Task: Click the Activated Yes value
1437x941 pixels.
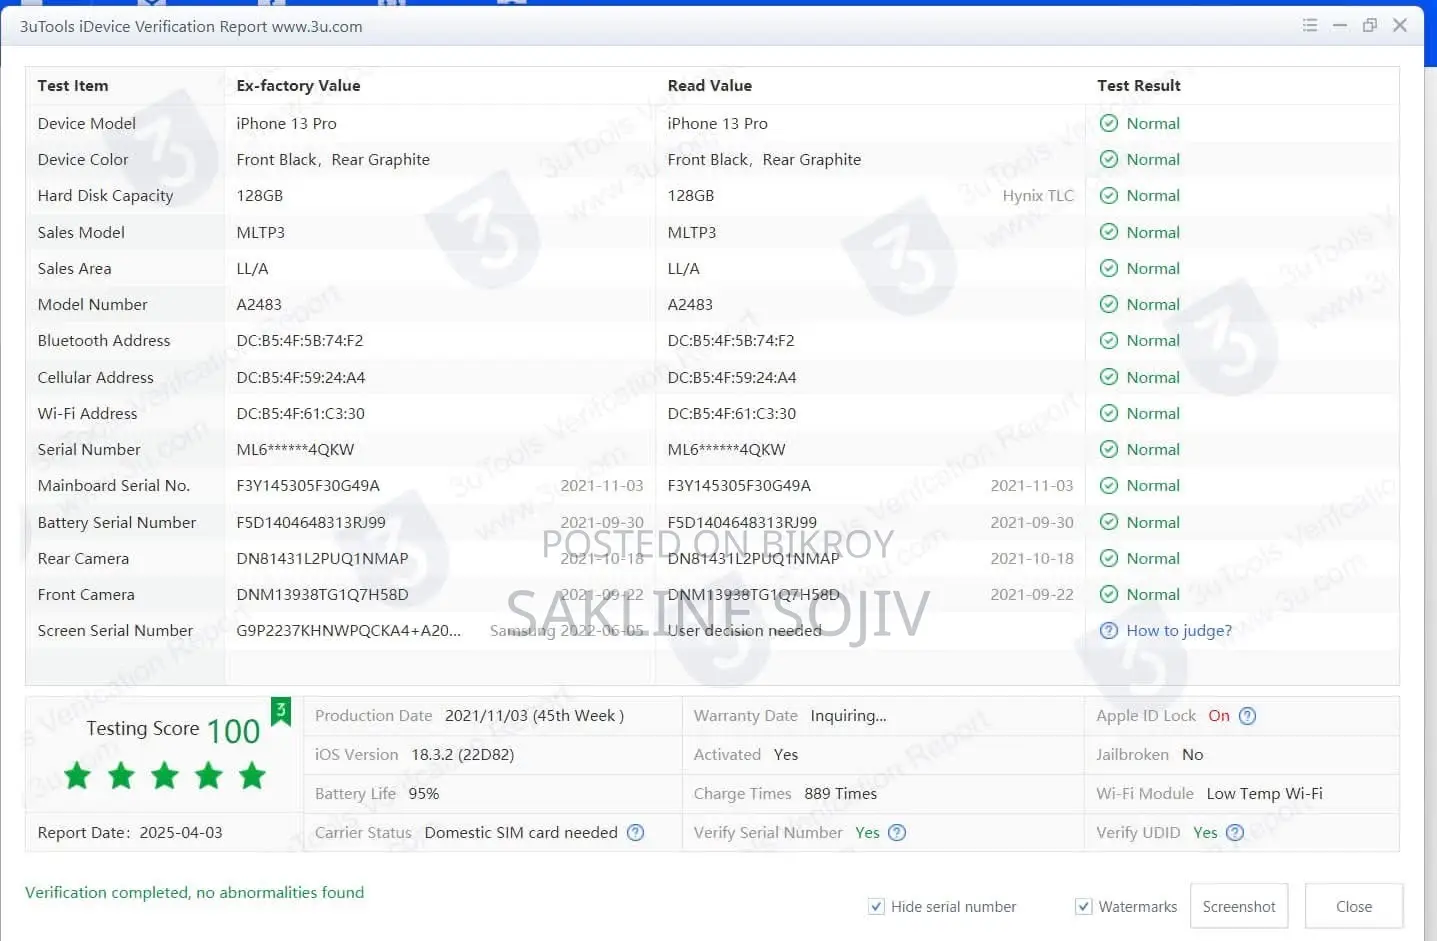Action: tap(786, 755)
